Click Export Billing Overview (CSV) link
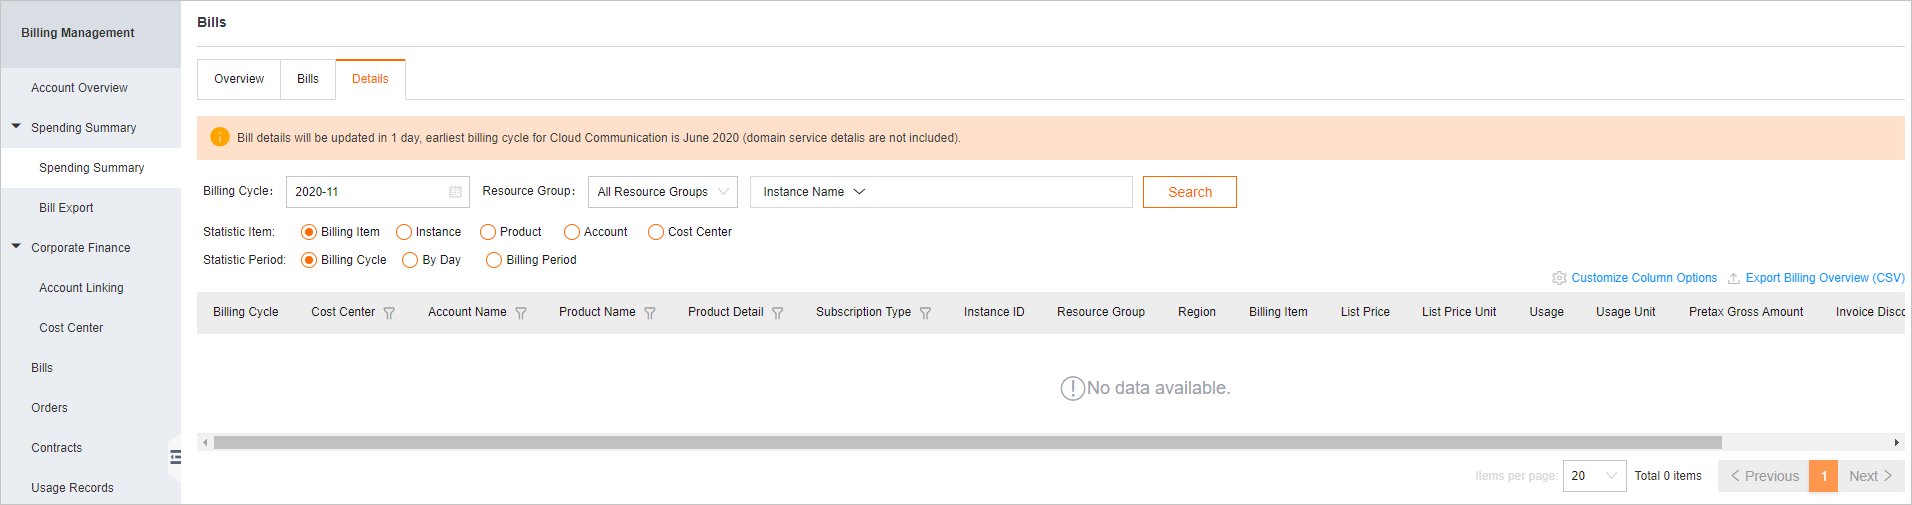This screenshot has width=1912, height=505. tap(1825, 278)
